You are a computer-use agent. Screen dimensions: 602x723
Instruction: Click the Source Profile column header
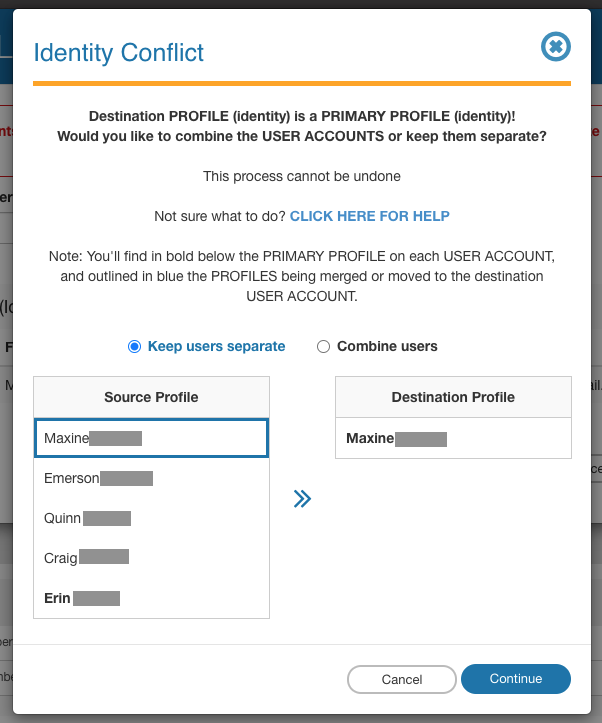(151, 397)
